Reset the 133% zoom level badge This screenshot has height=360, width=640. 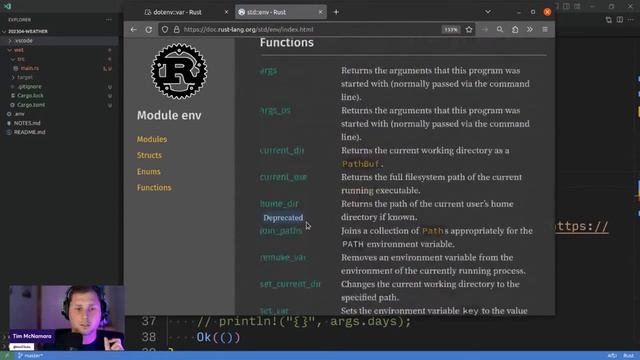pyautogui.click(x=451, y=29)
